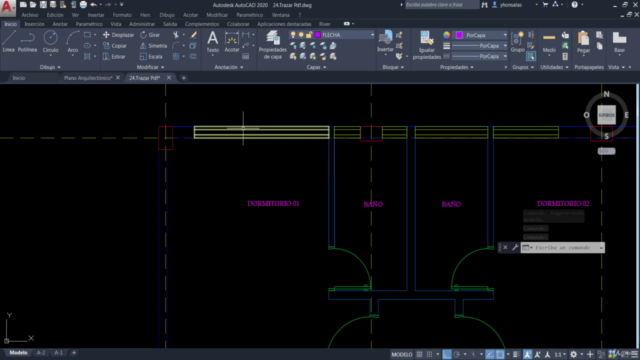The image size is (640, 360).
Task: Select the Línea drawing tool
Action: tap(9, 41)
